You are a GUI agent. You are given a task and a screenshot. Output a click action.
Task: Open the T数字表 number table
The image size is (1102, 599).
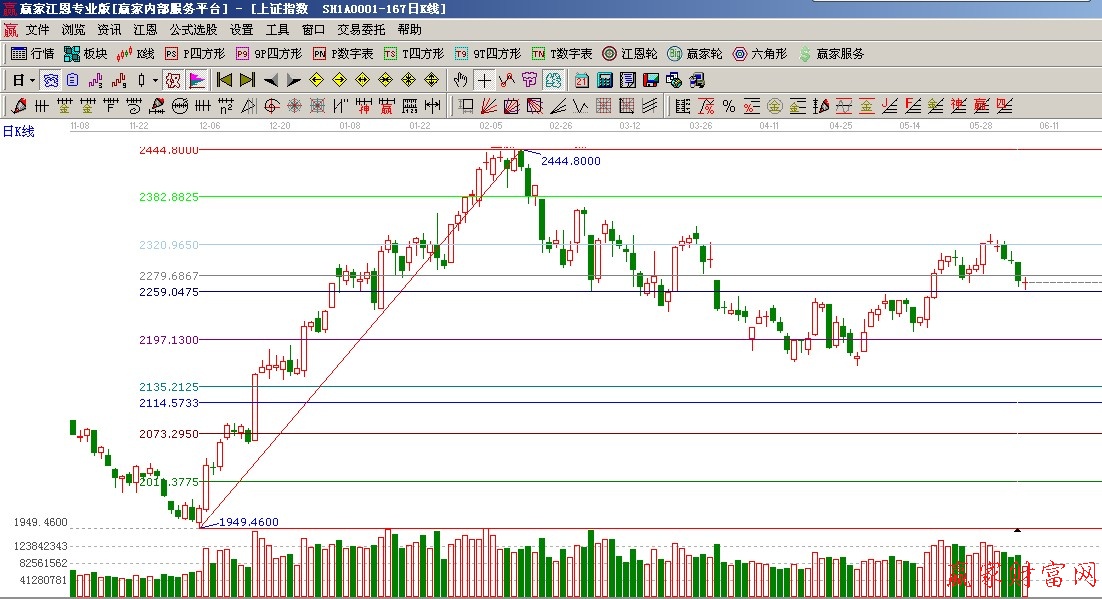click(x=562, y=54)
